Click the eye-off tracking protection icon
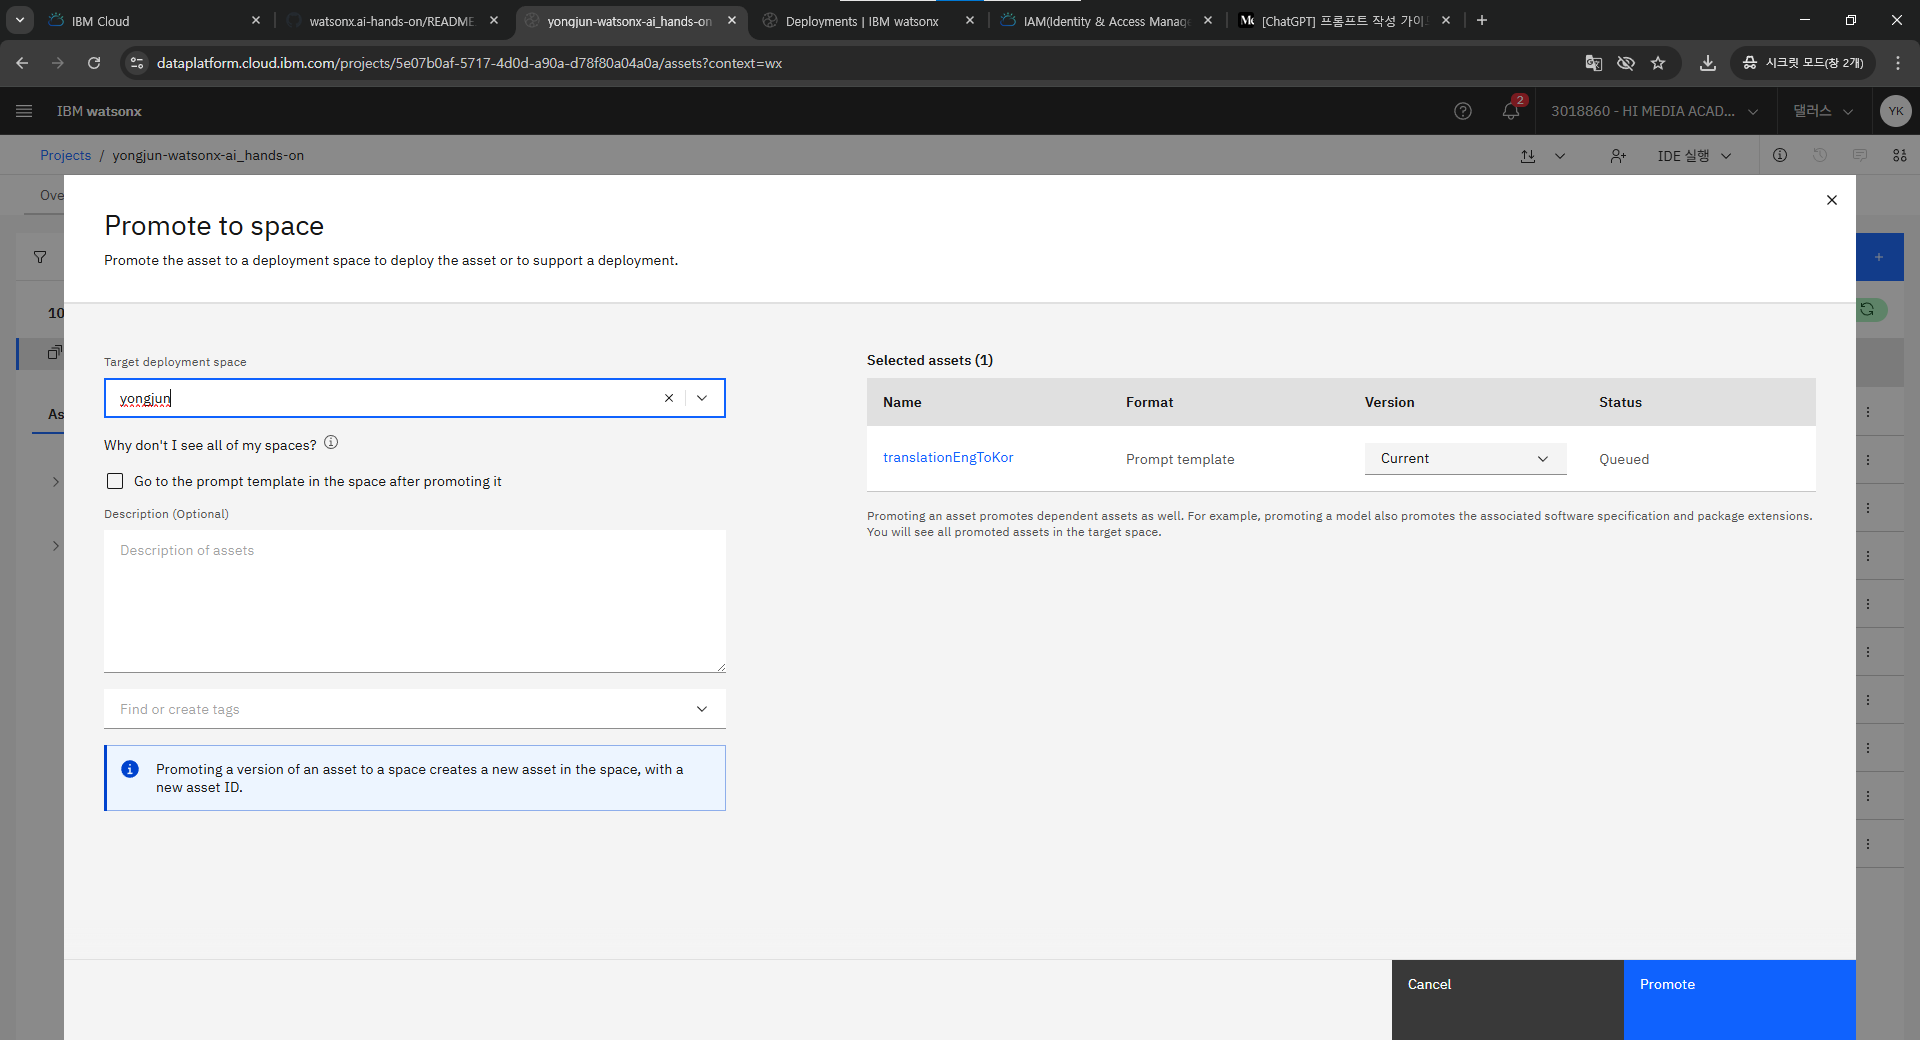 (1626, 63)
